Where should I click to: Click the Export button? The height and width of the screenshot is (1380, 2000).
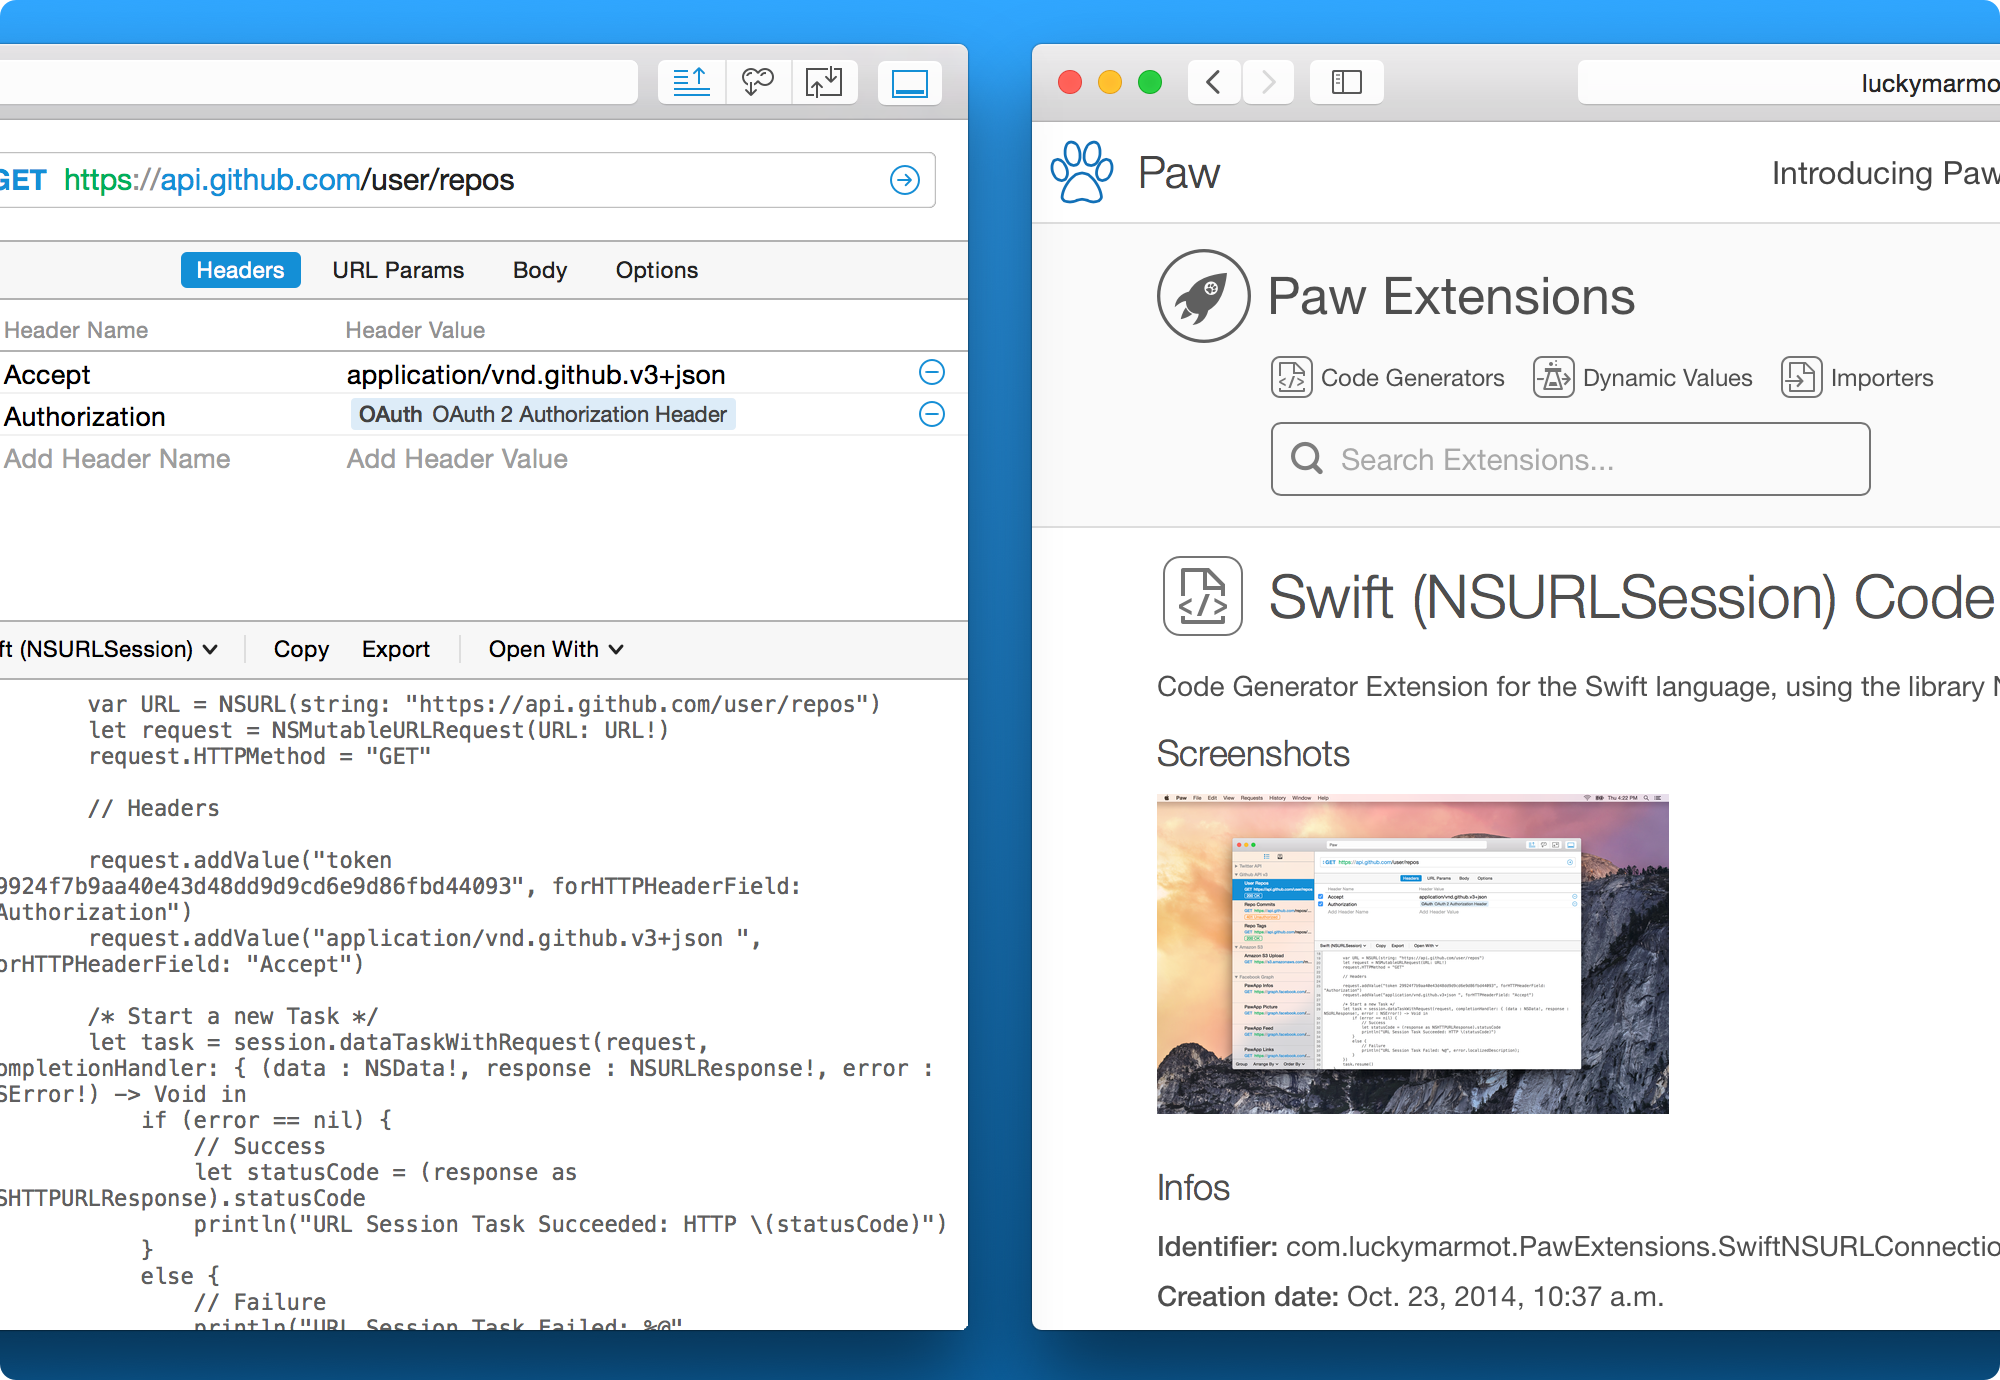[396, 649]
